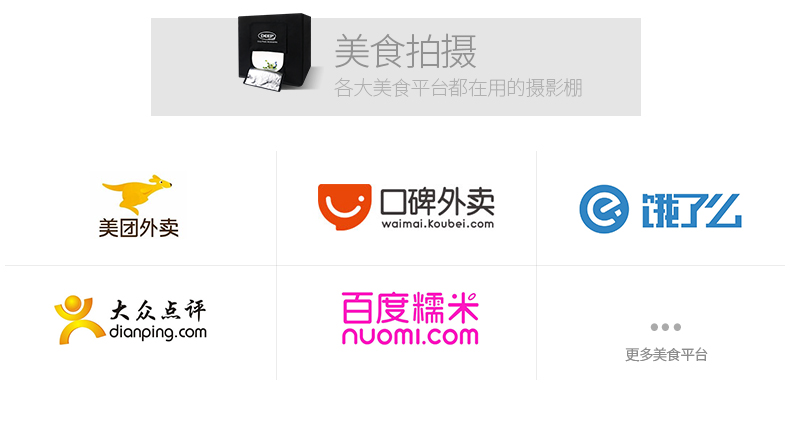Click the blue Ele.me circular e icon
790x429 pixels.
pyautogui.click(x=604, y=209)
